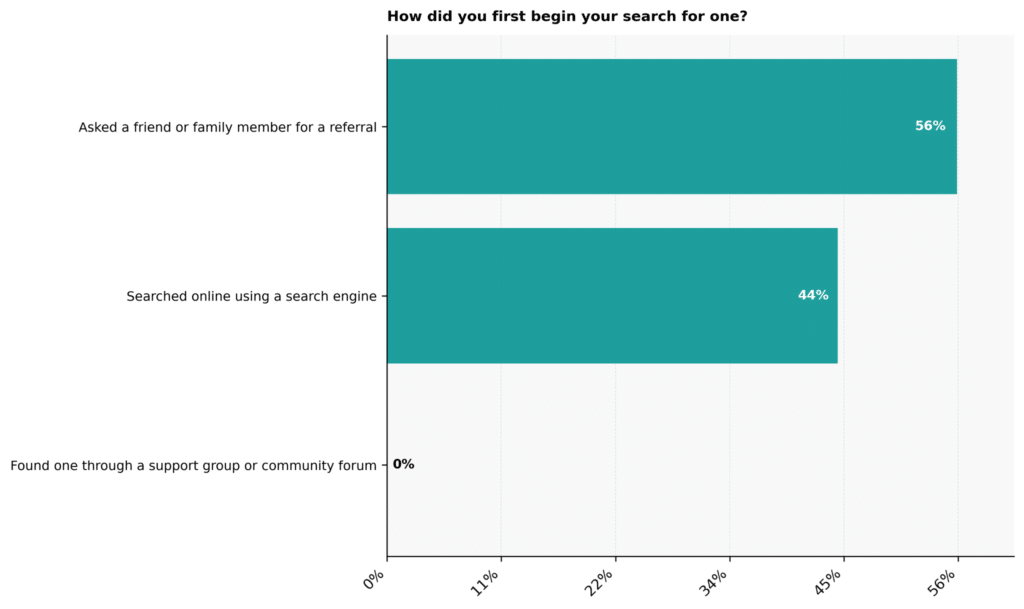Select the 56% value label inside top bar
1024x609 pixels.
coord(930,126)
